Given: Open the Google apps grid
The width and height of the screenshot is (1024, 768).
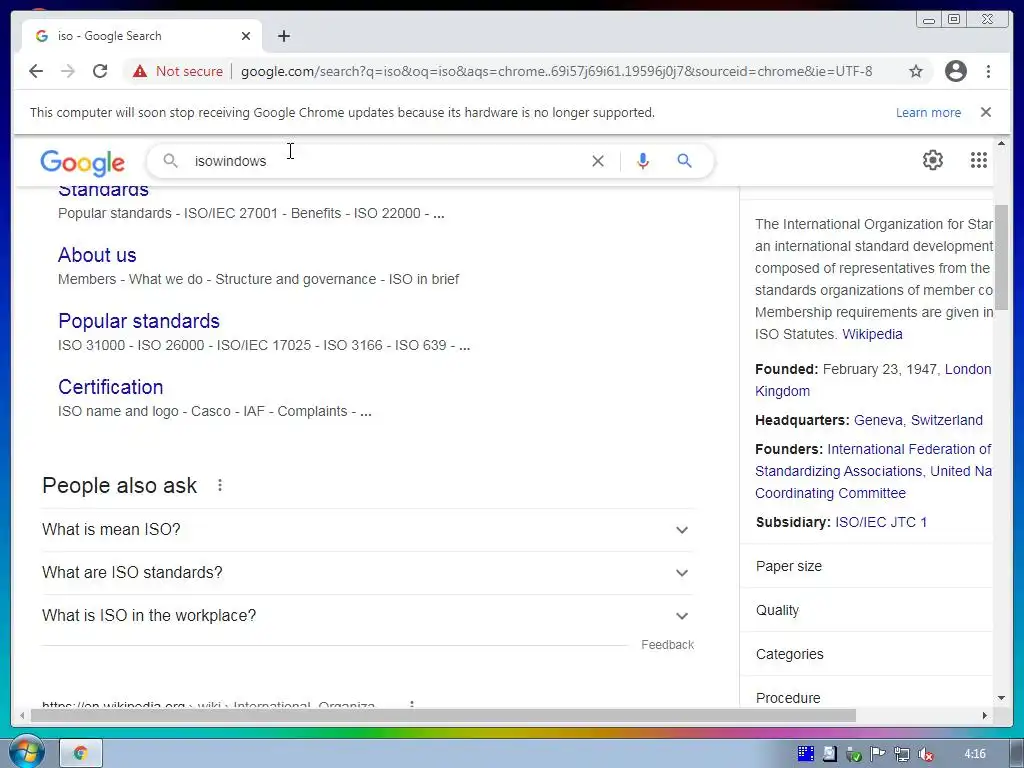Looking at the screenshot, I should [978, 160].
